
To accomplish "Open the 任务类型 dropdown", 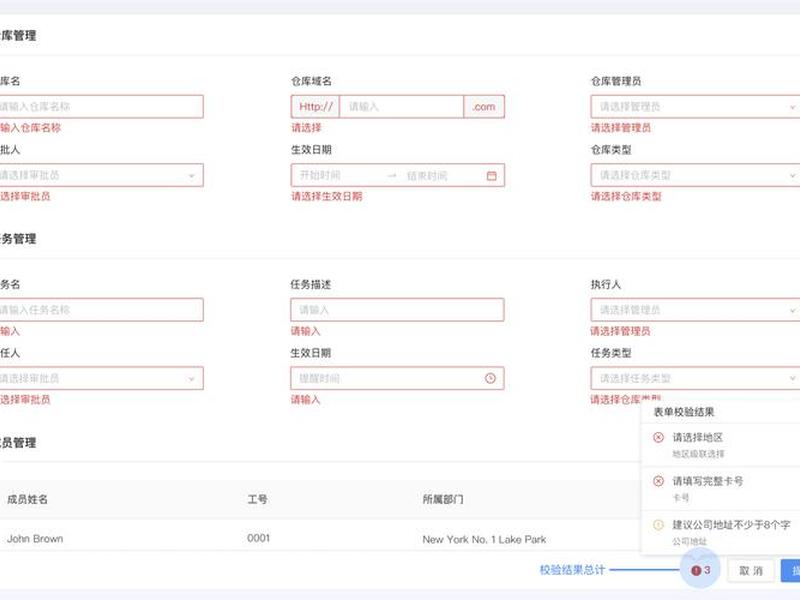I will point(695,378).
